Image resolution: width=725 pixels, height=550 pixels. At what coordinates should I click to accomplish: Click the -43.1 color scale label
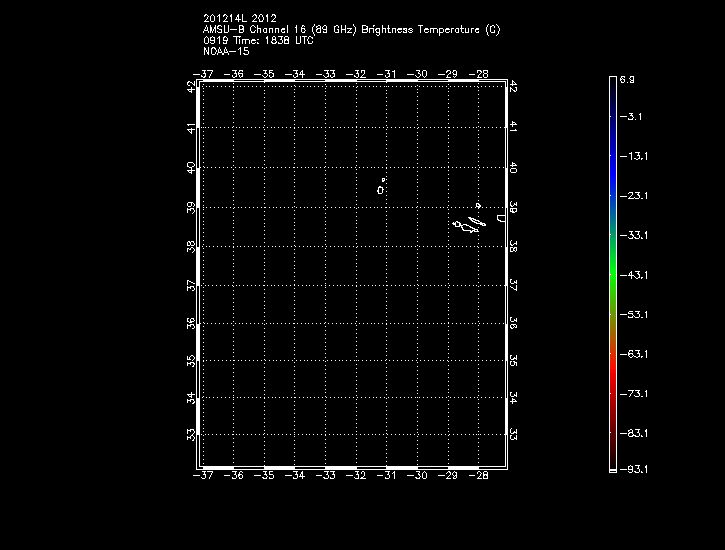tap(632, 274)
